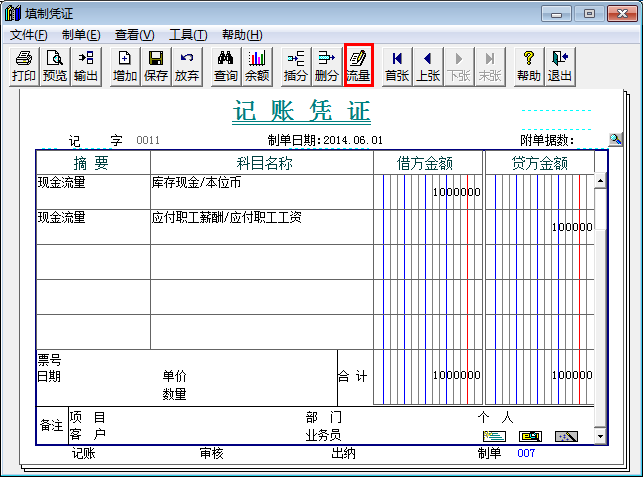Viewport: 643px width, 477px height.
Task: Open the 帮助(H) menu
Action: [242, 35]
